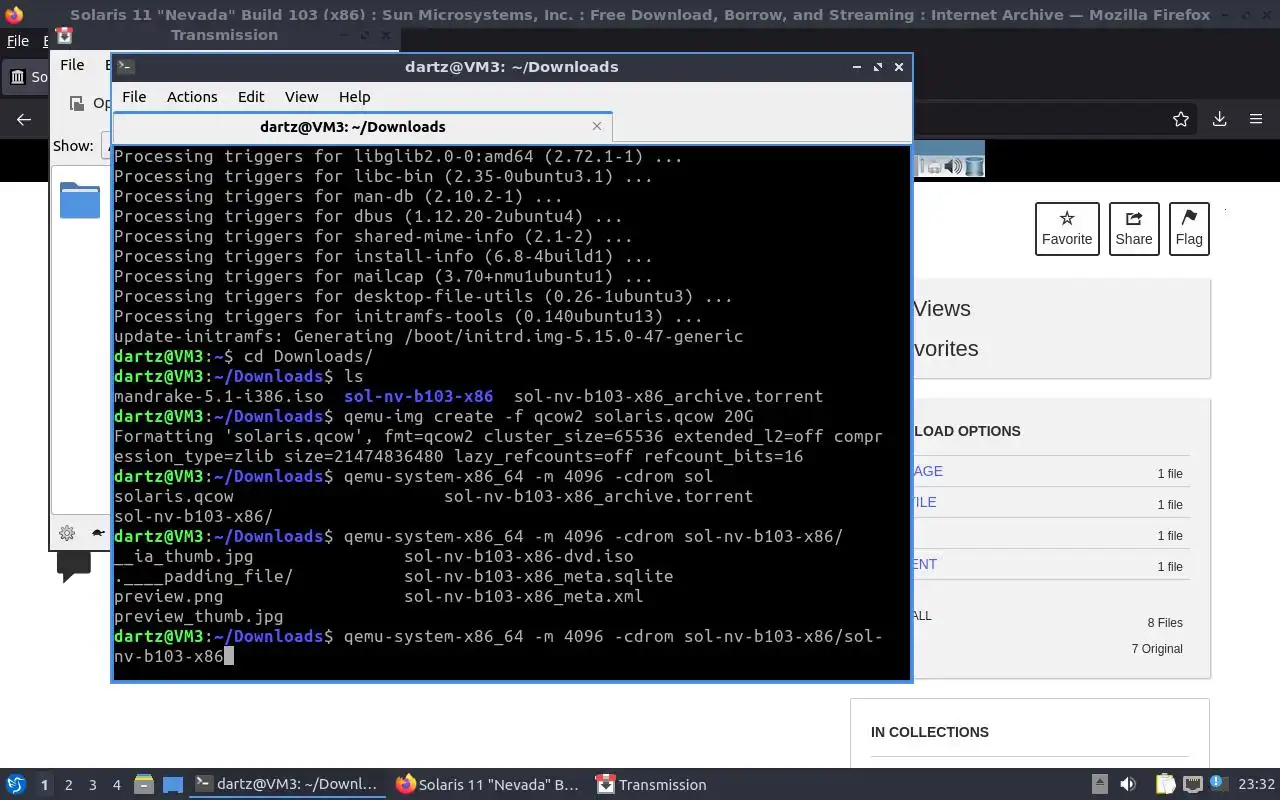Click the Share button on archive page

[1134, 229]
